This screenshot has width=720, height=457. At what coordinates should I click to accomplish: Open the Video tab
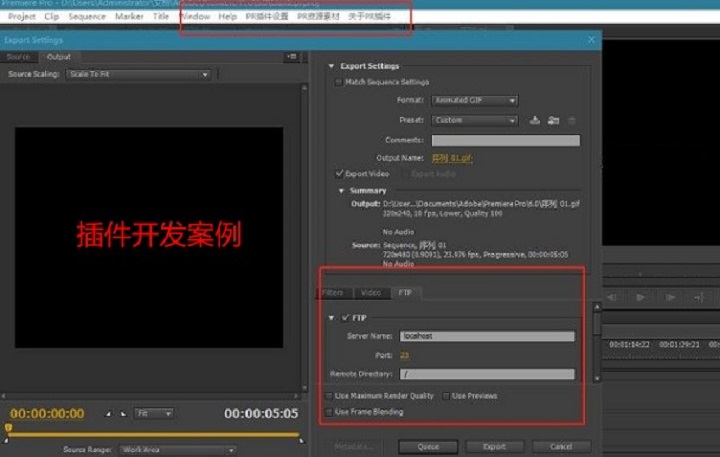tap(371, 293)
